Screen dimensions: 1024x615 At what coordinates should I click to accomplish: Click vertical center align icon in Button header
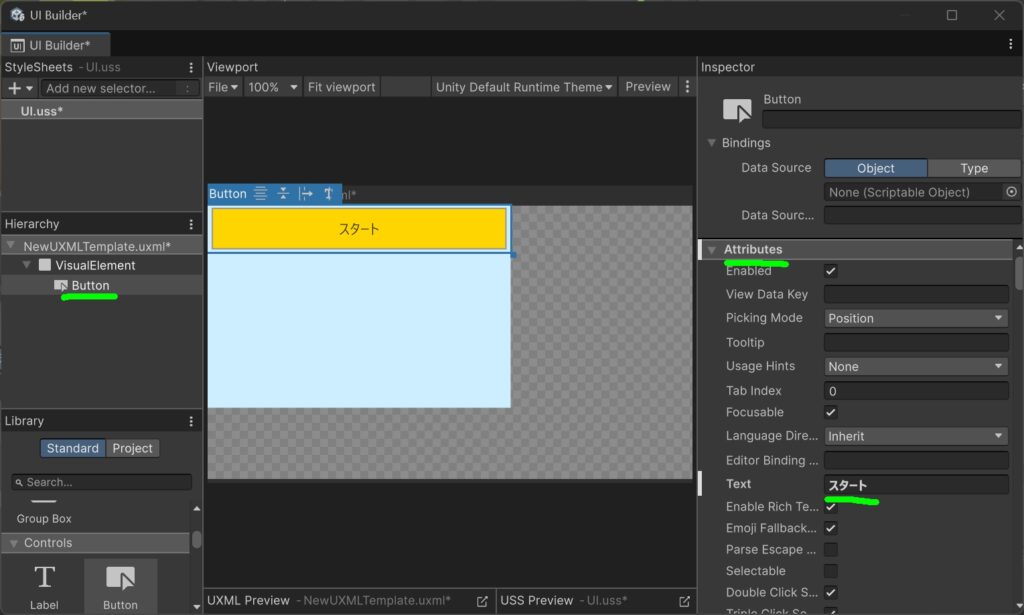[283, 193]
